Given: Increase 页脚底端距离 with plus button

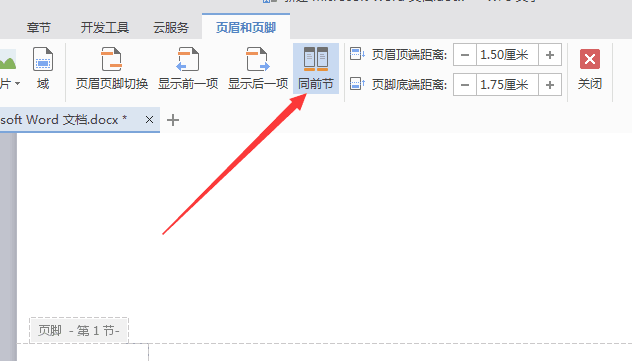Looking at the screenshot, I should pos(550,85).
